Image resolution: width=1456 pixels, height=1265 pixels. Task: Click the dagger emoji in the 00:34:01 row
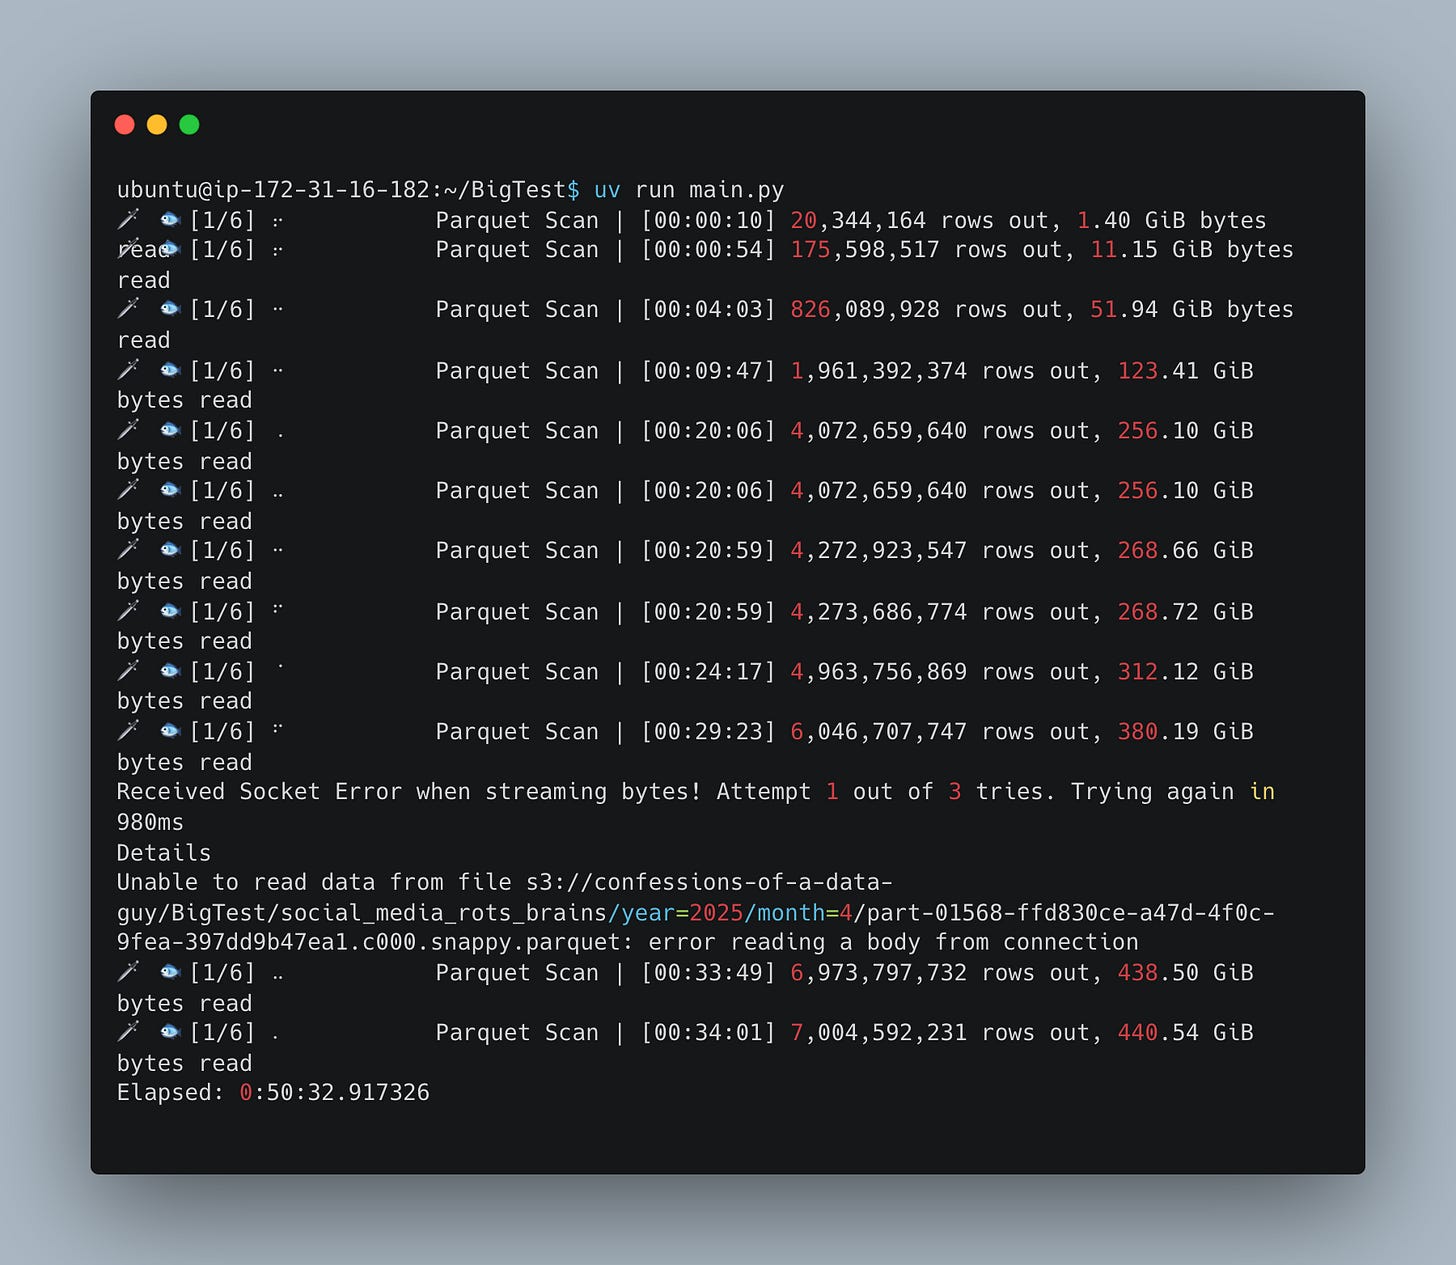128,1032
